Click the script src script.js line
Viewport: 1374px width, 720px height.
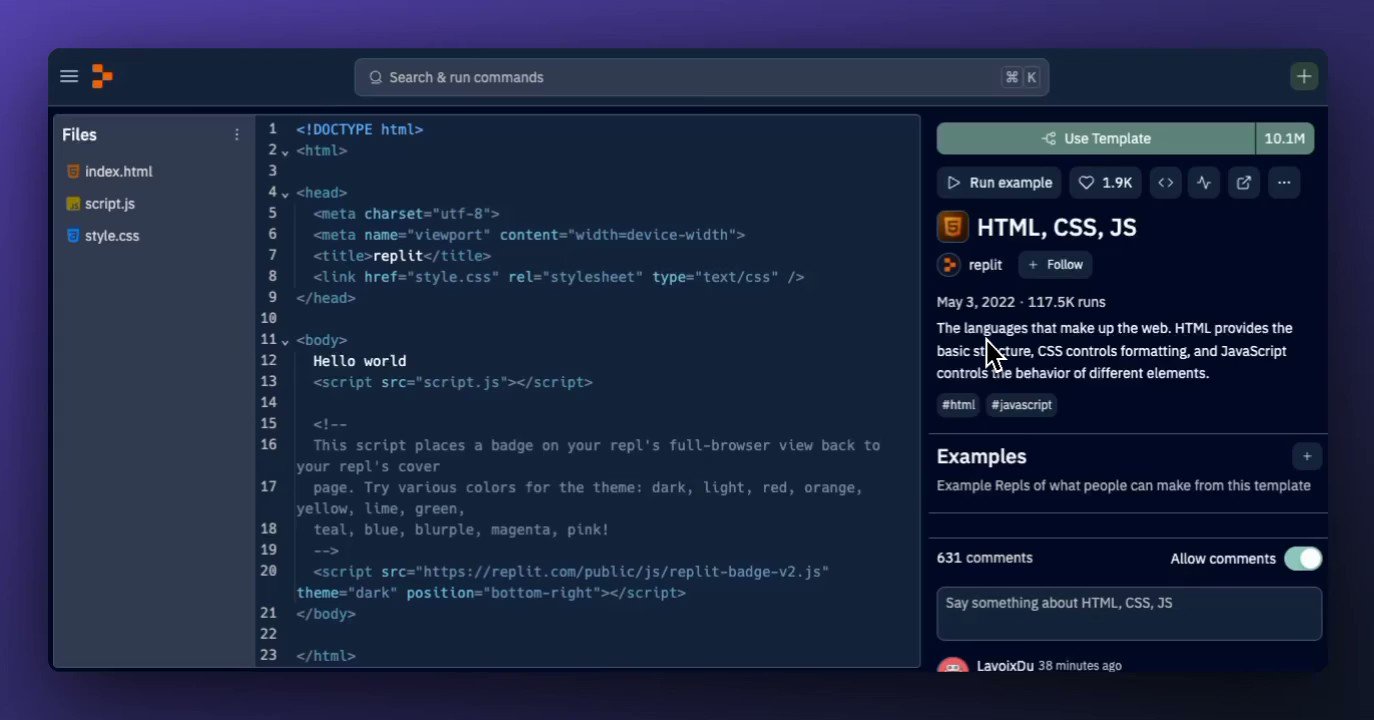[452, 382]
